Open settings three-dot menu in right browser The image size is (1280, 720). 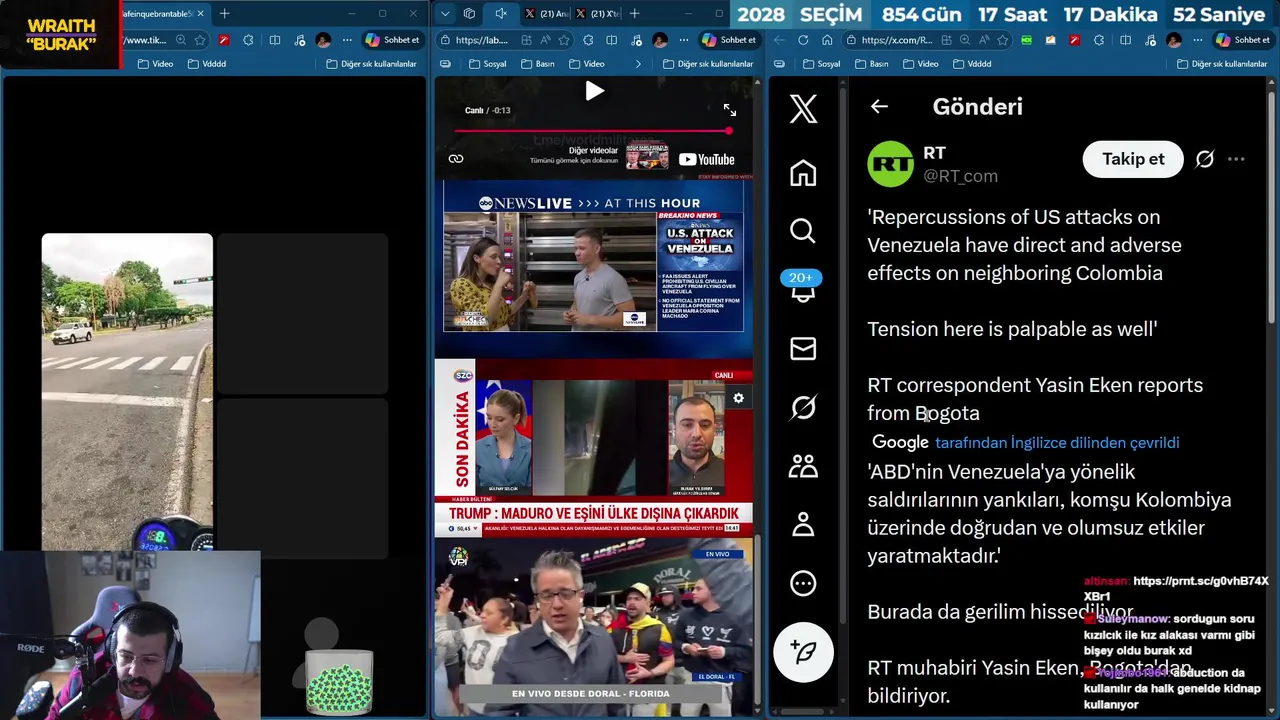tap(1197, 40)
